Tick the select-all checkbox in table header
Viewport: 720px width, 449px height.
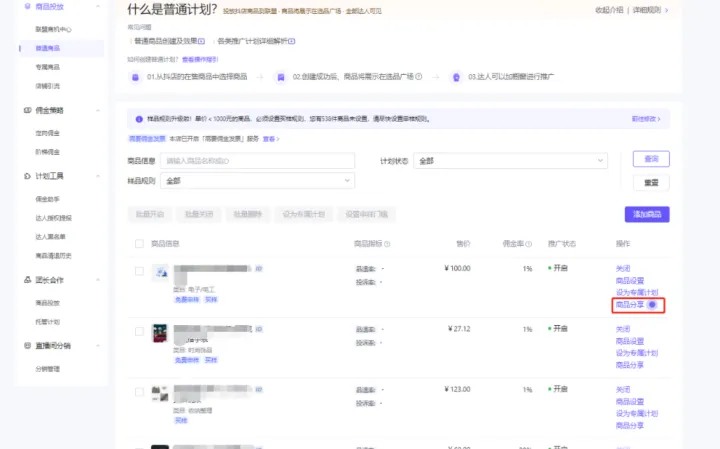[140, 244]
